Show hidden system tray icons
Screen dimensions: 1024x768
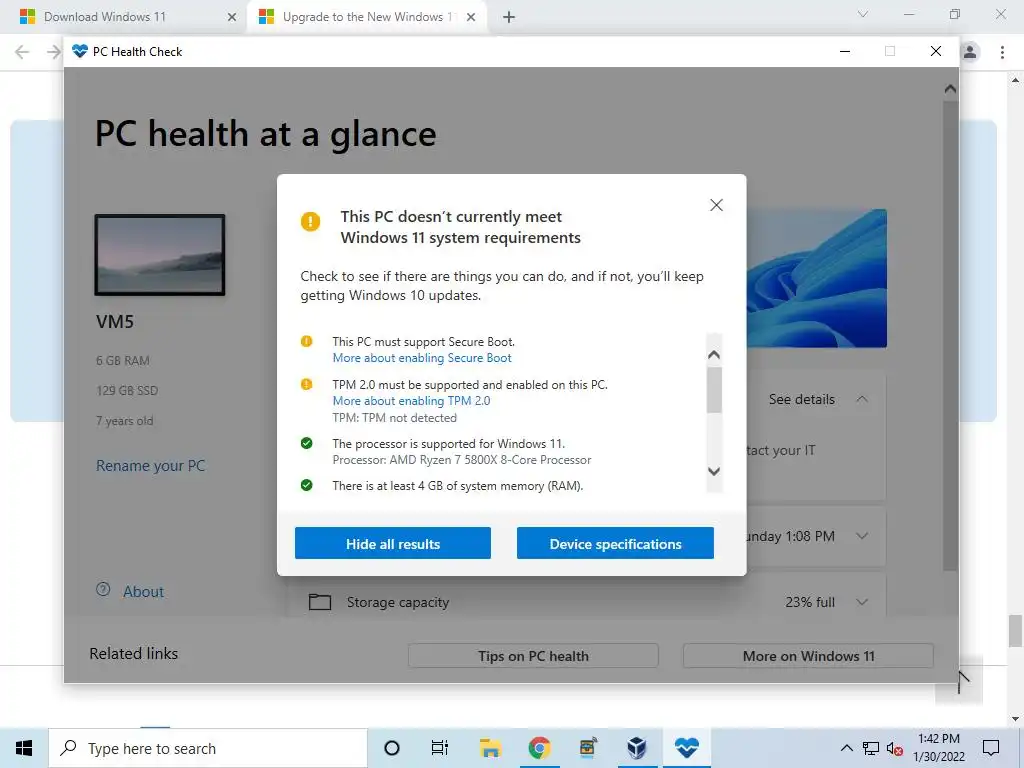(846, 748)
